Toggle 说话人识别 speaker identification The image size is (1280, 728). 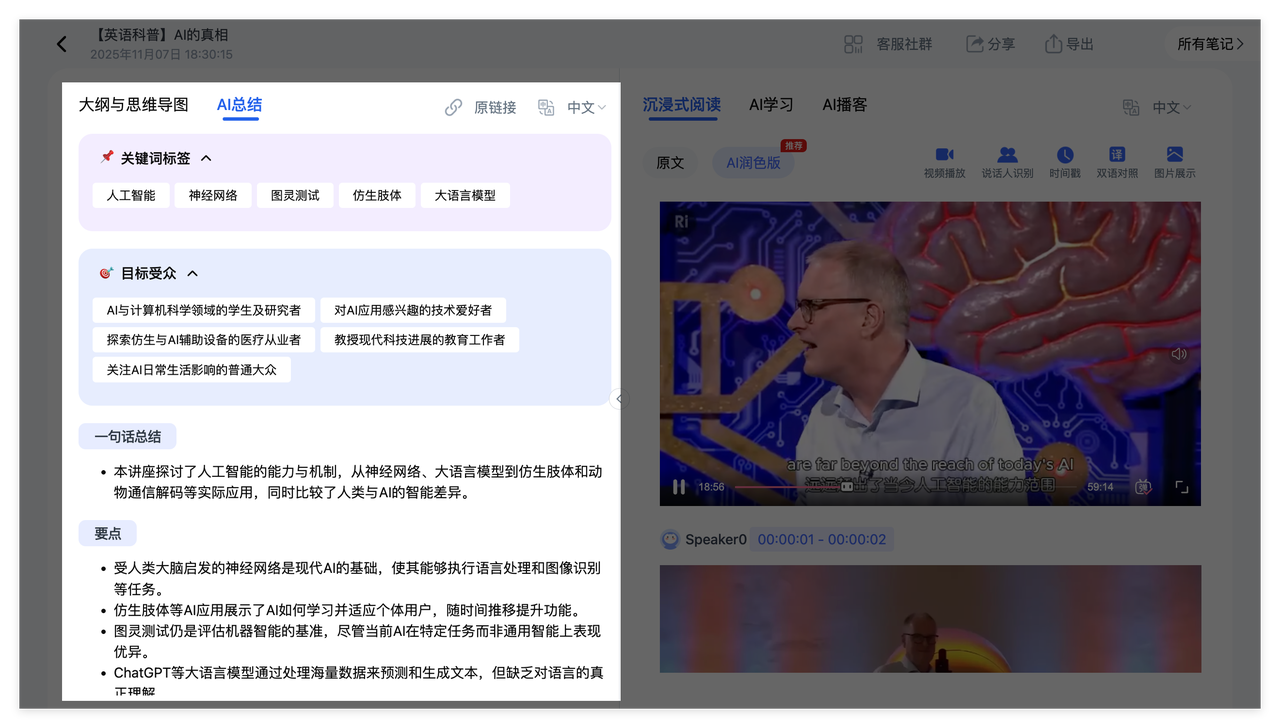tap(1007, 155)
